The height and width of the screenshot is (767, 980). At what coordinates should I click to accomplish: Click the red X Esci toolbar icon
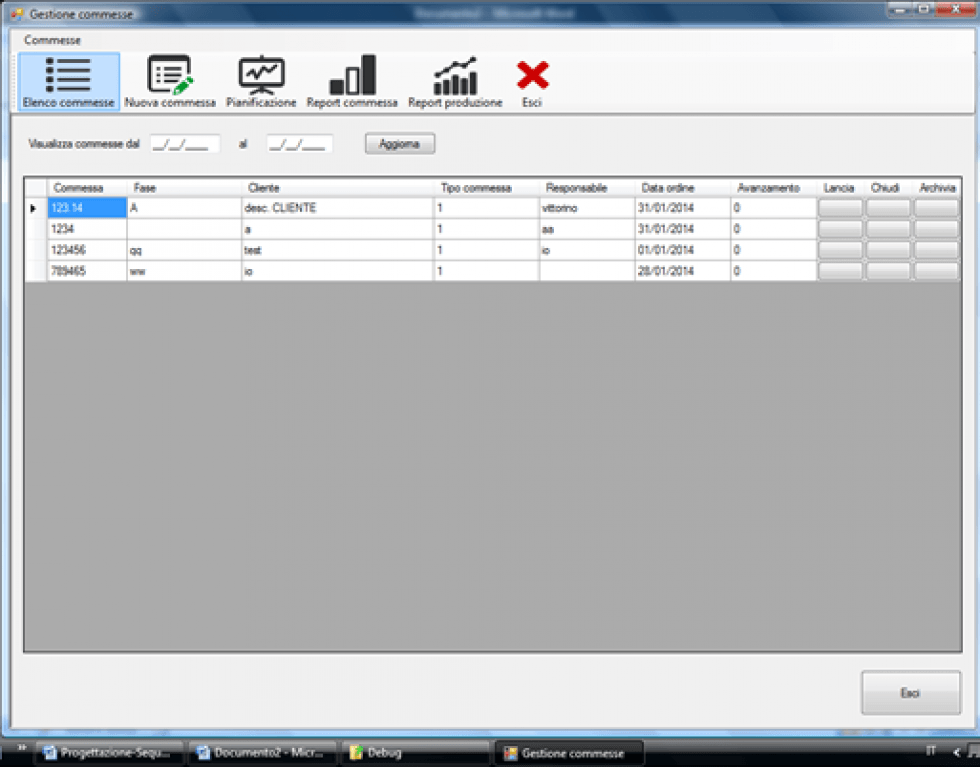pyautogui.click(x=532, y=81)
